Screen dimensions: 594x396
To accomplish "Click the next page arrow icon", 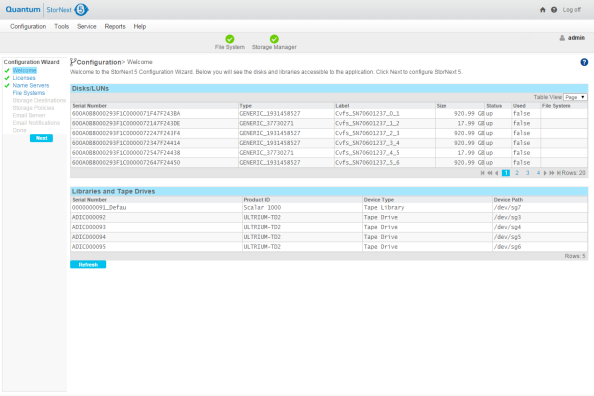I will (545, 173).
